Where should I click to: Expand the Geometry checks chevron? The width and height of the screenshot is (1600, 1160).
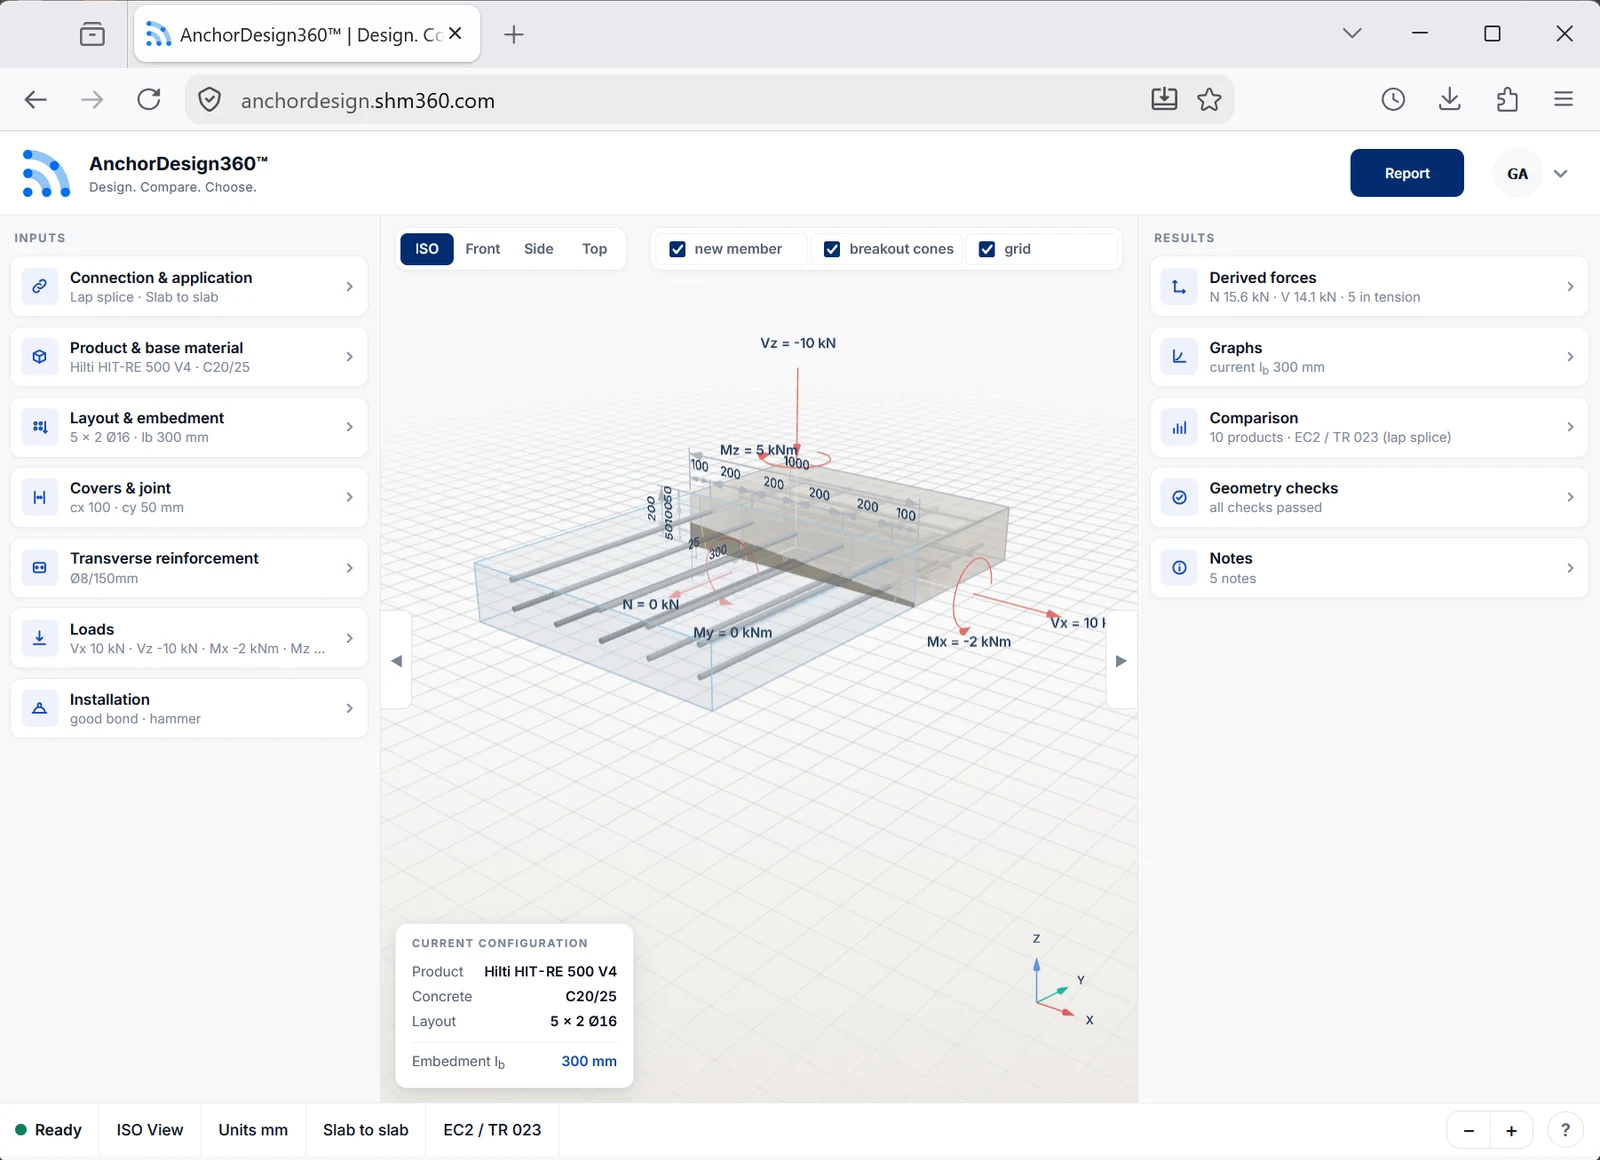(1570, 497)
